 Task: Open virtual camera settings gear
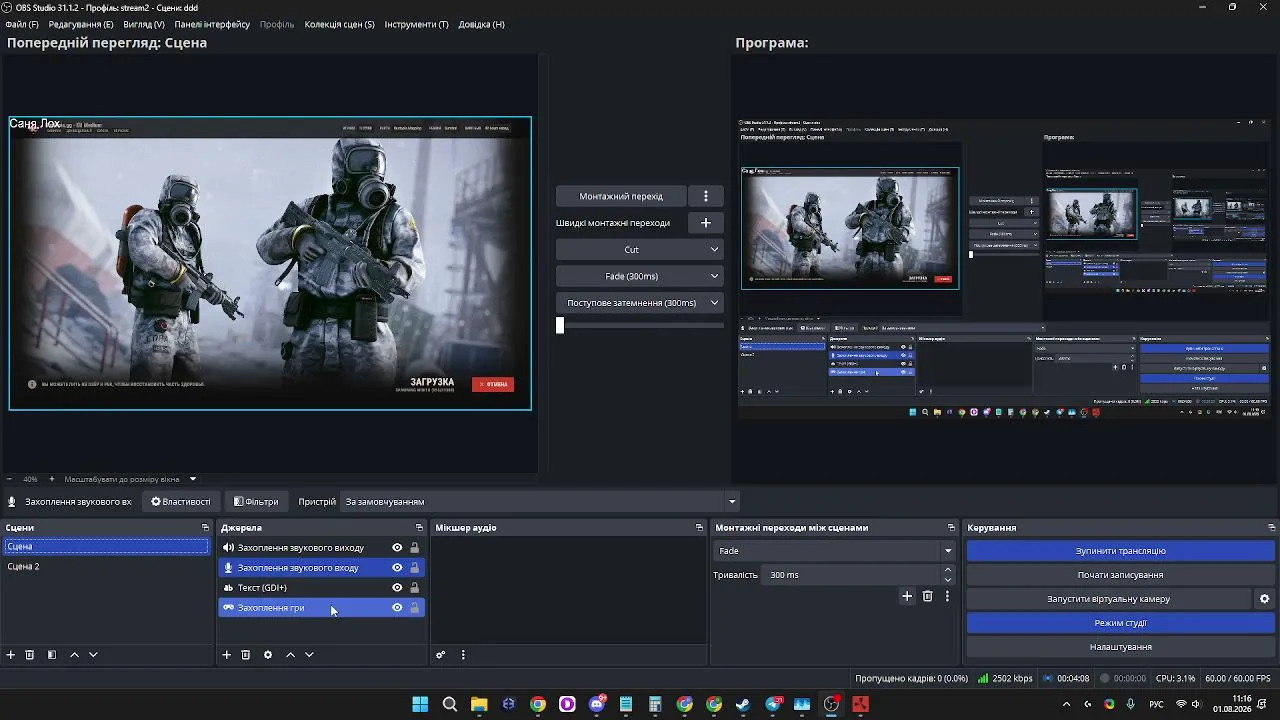pyautogui.click(x=1264, y=599)
